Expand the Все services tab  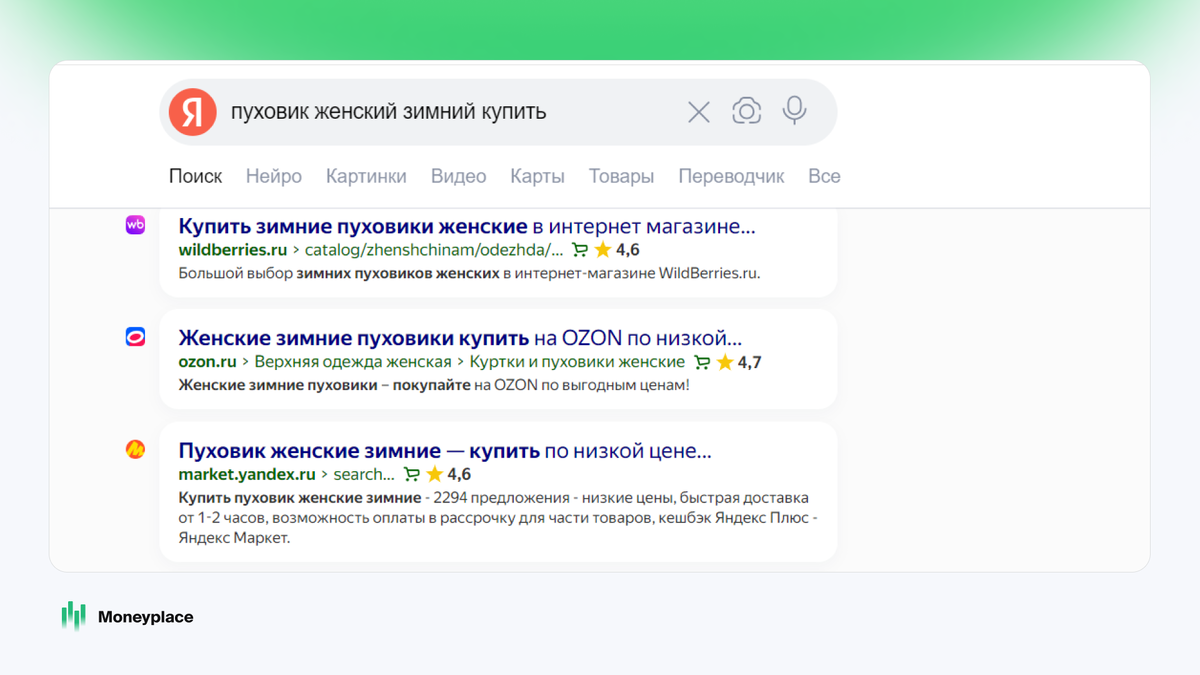point(824,176)
